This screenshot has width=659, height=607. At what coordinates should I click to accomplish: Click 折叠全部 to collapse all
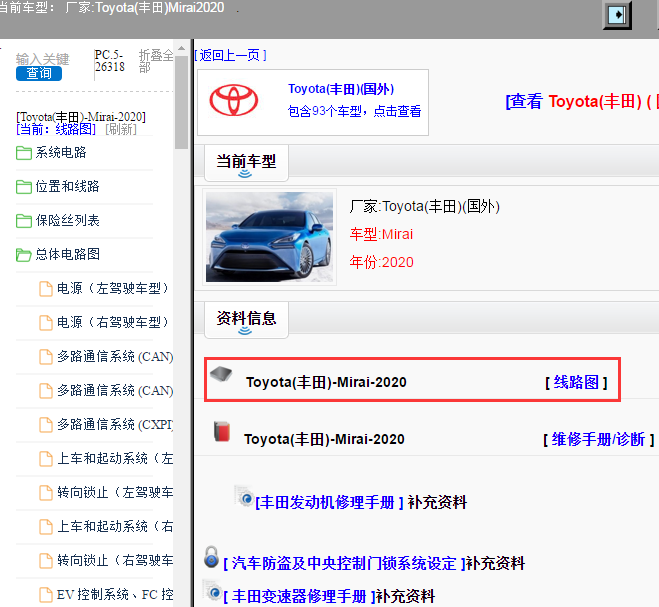click(x=156, y=61)
